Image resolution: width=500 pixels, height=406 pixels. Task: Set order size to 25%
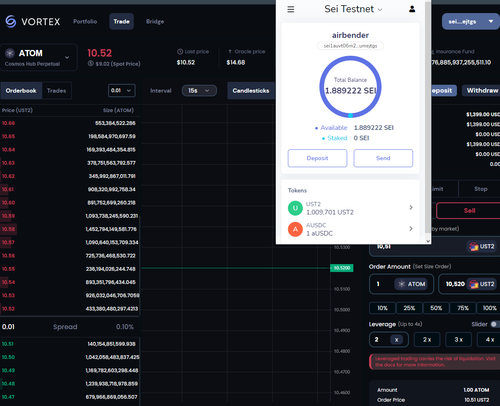409,308
